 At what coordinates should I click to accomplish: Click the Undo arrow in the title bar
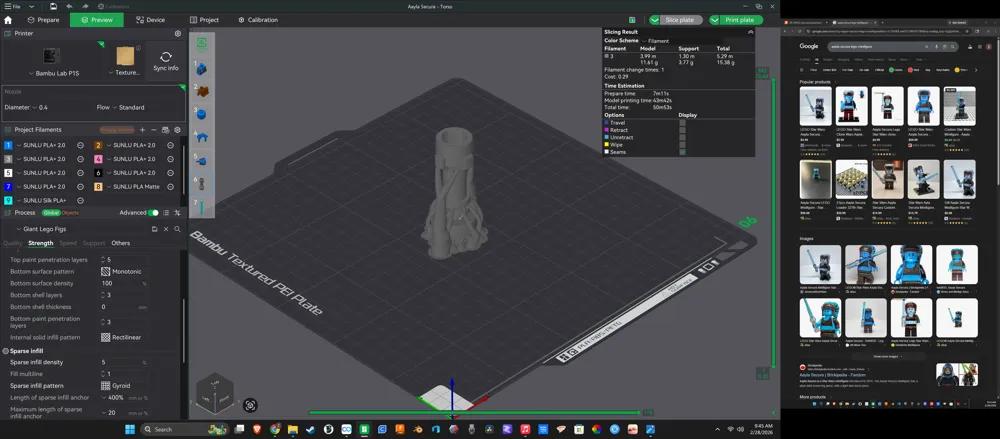click(x=69, y=6)
